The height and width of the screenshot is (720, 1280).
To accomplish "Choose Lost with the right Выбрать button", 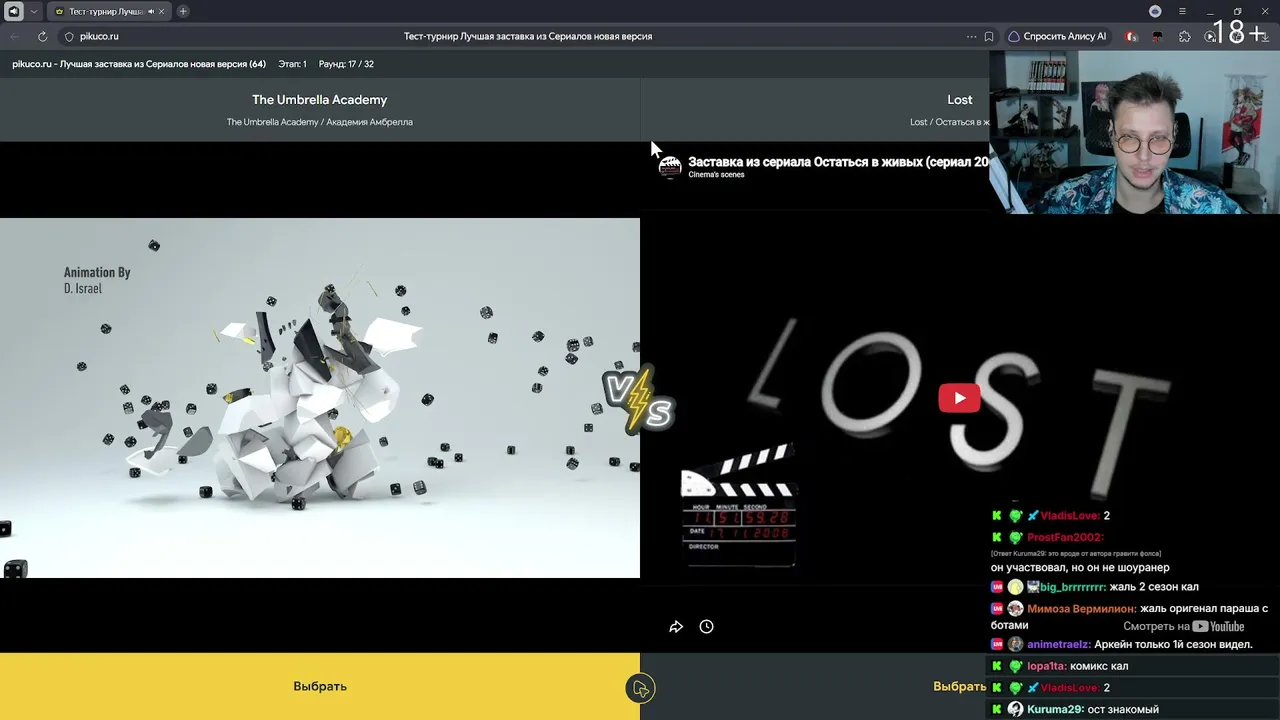I will [x=960, y=686].
